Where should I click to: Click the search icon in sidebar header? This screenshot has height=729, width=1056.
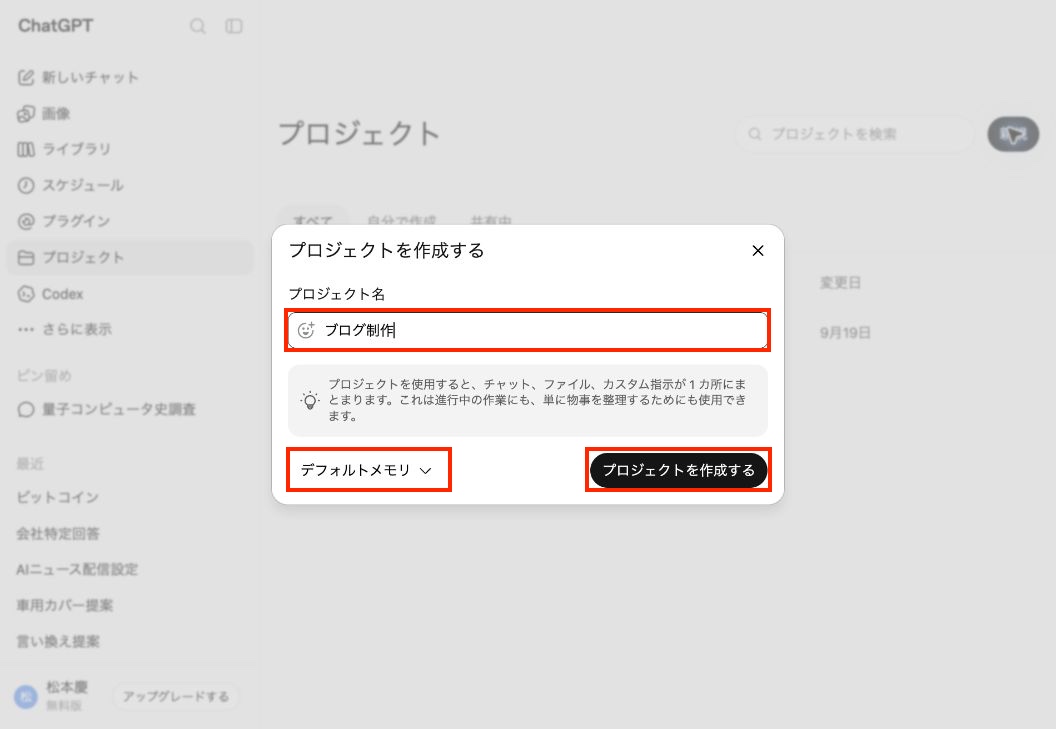pyautogui.click(x=197, y=26)
